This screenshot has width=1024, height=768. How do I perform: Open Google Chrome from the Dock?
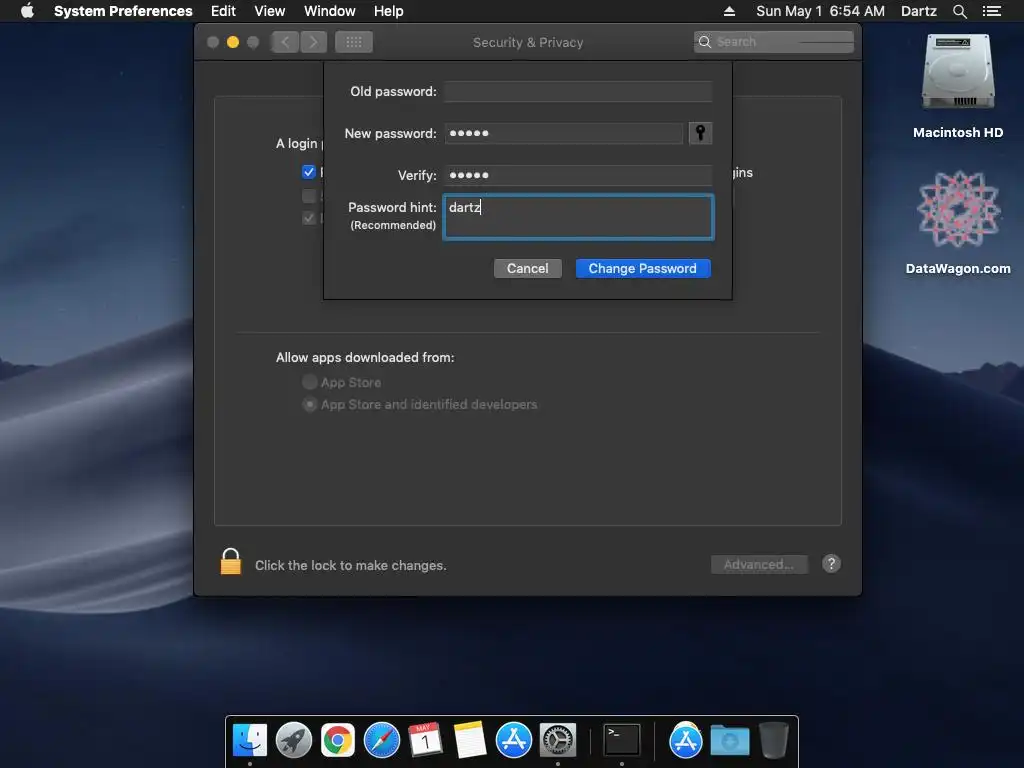point(338,741)
